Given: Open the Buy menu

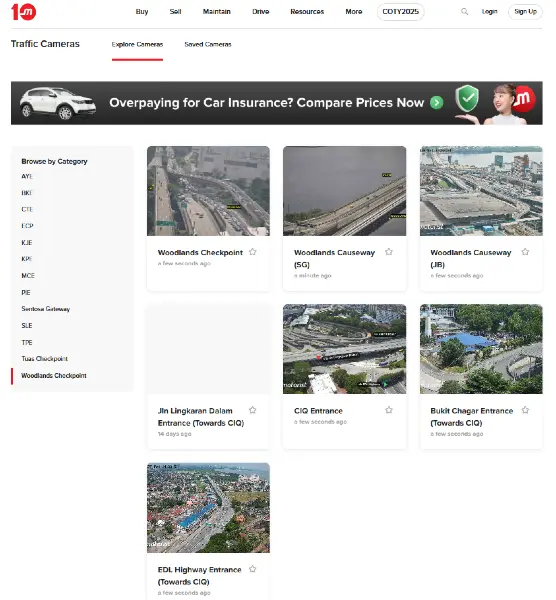Looking at the screenshot, I should [x=142, y=11].
